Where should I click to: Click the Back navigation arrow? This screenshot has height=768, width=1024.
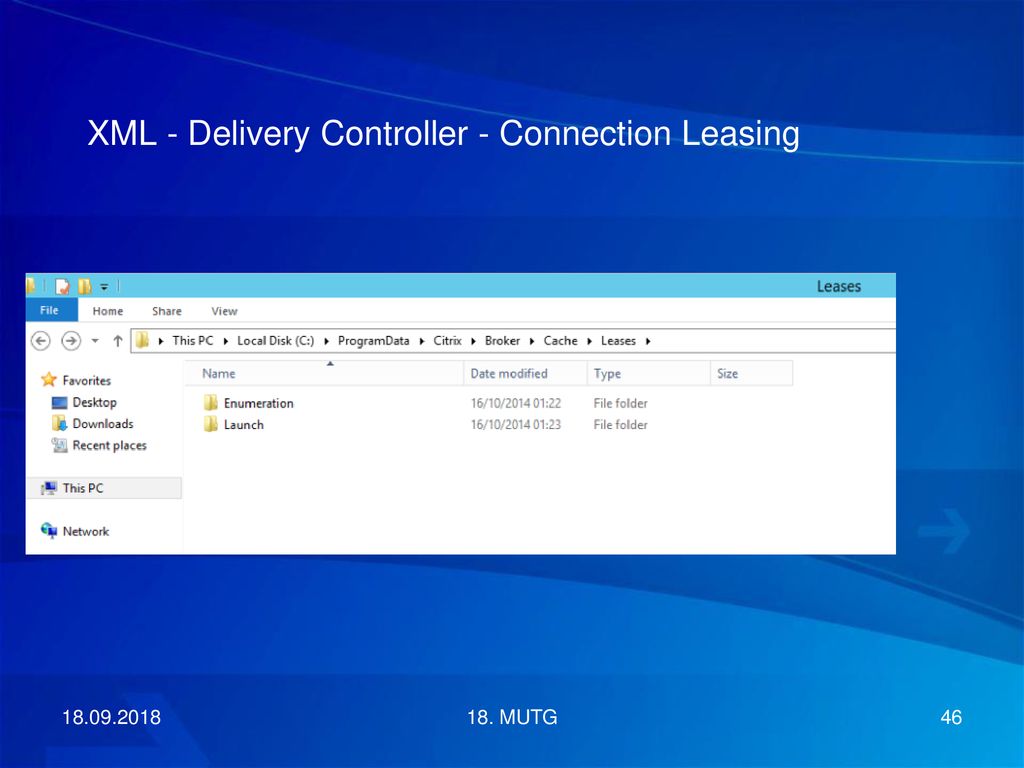[x=40, y=341]
